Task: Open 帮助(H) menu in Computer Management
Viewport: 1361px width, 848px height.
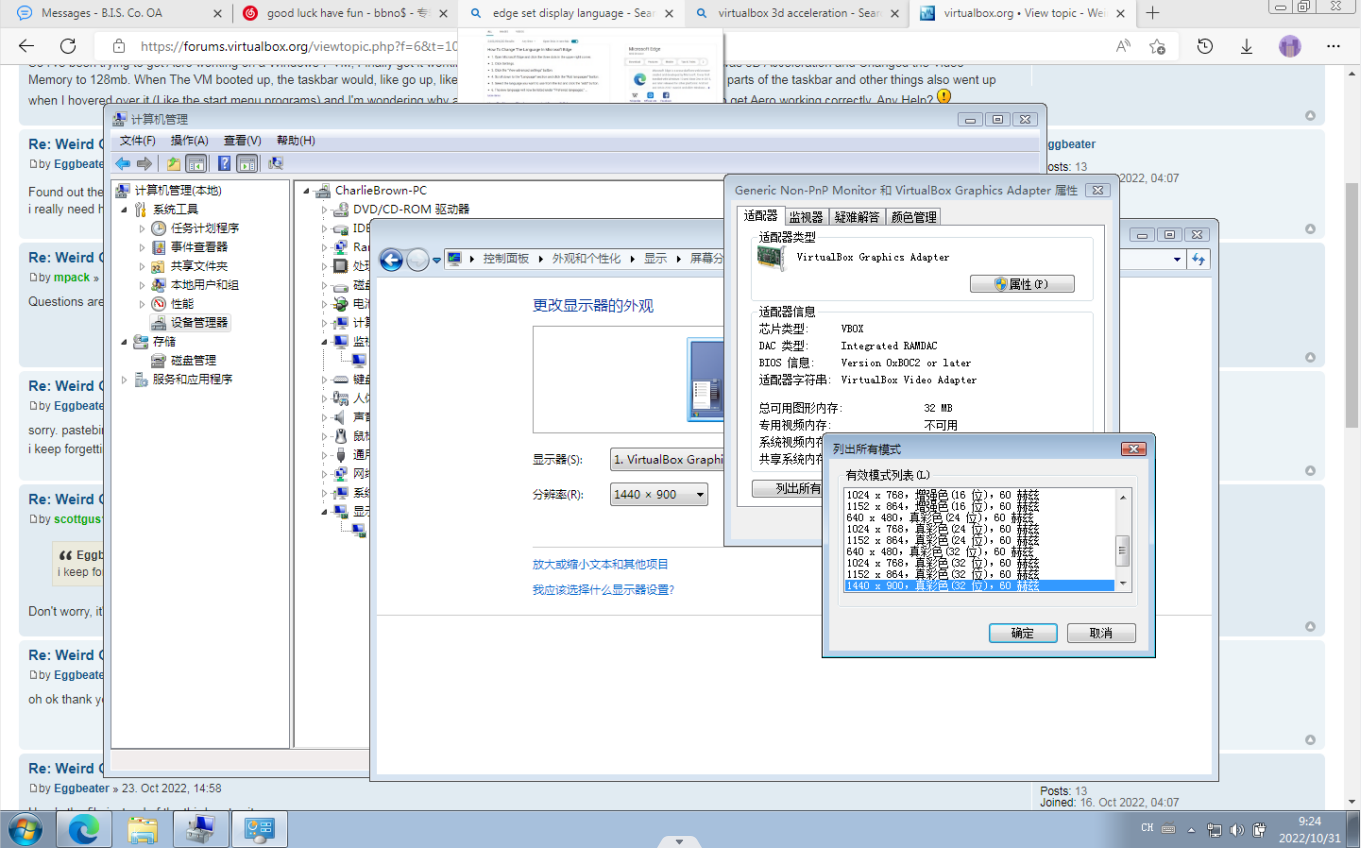Action: coord(295,141)
